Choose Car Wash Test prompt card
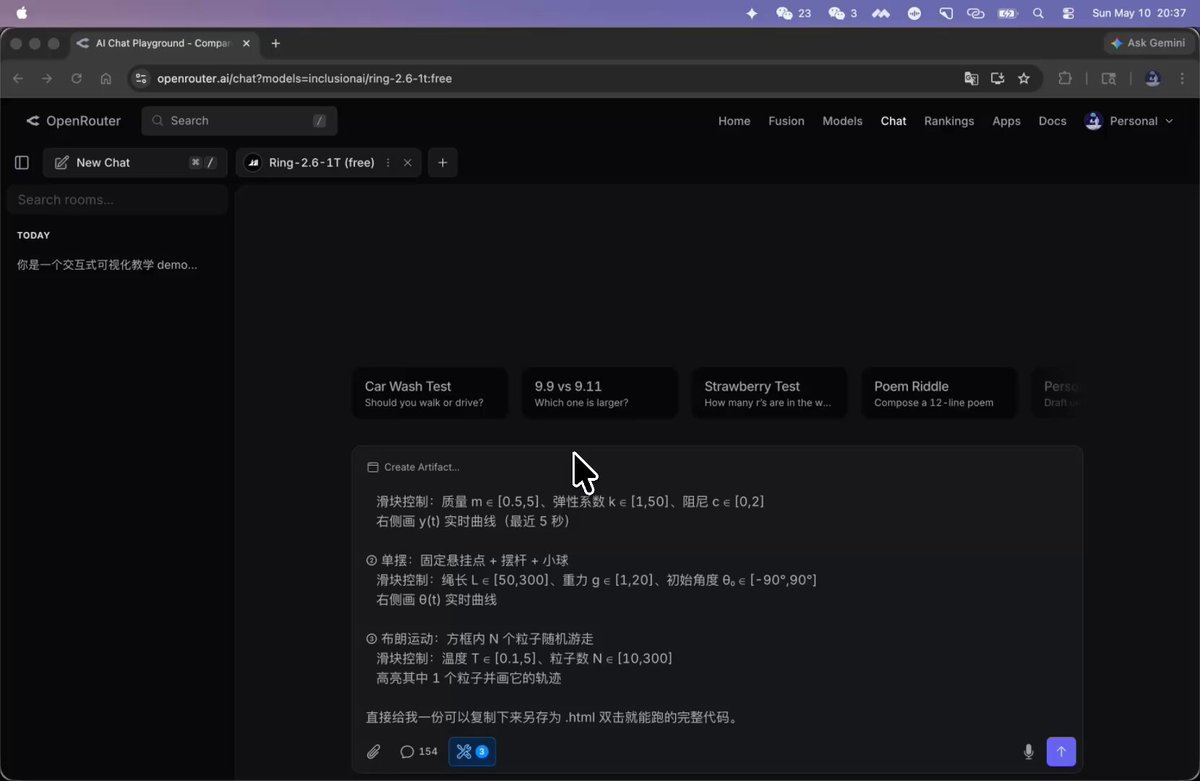 (x=430, y=393)
